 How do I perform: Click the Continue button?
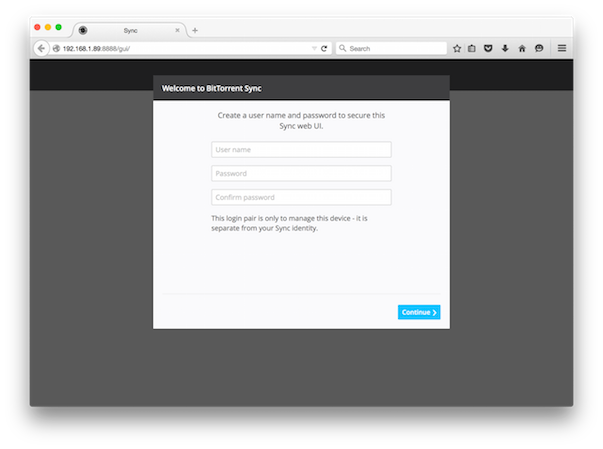pos(419,312)
